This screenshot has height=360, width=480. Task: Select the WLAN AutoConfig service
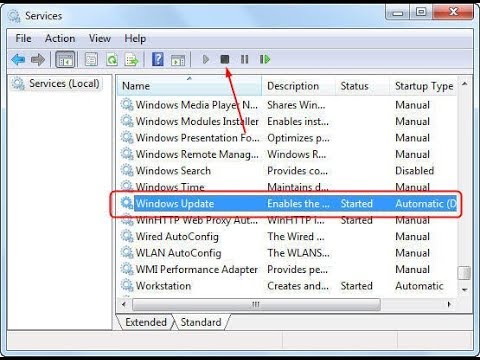click(178, 253)
